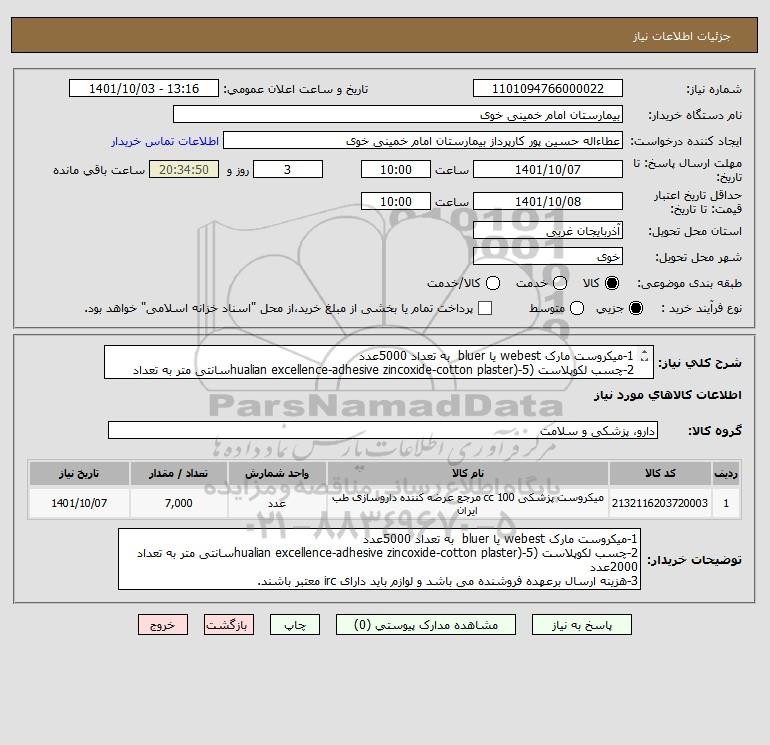The width and height of the screenshot is (770, 745).
Task: Select the کالا/خدمت radio option
Action: (x=493, y=283)
